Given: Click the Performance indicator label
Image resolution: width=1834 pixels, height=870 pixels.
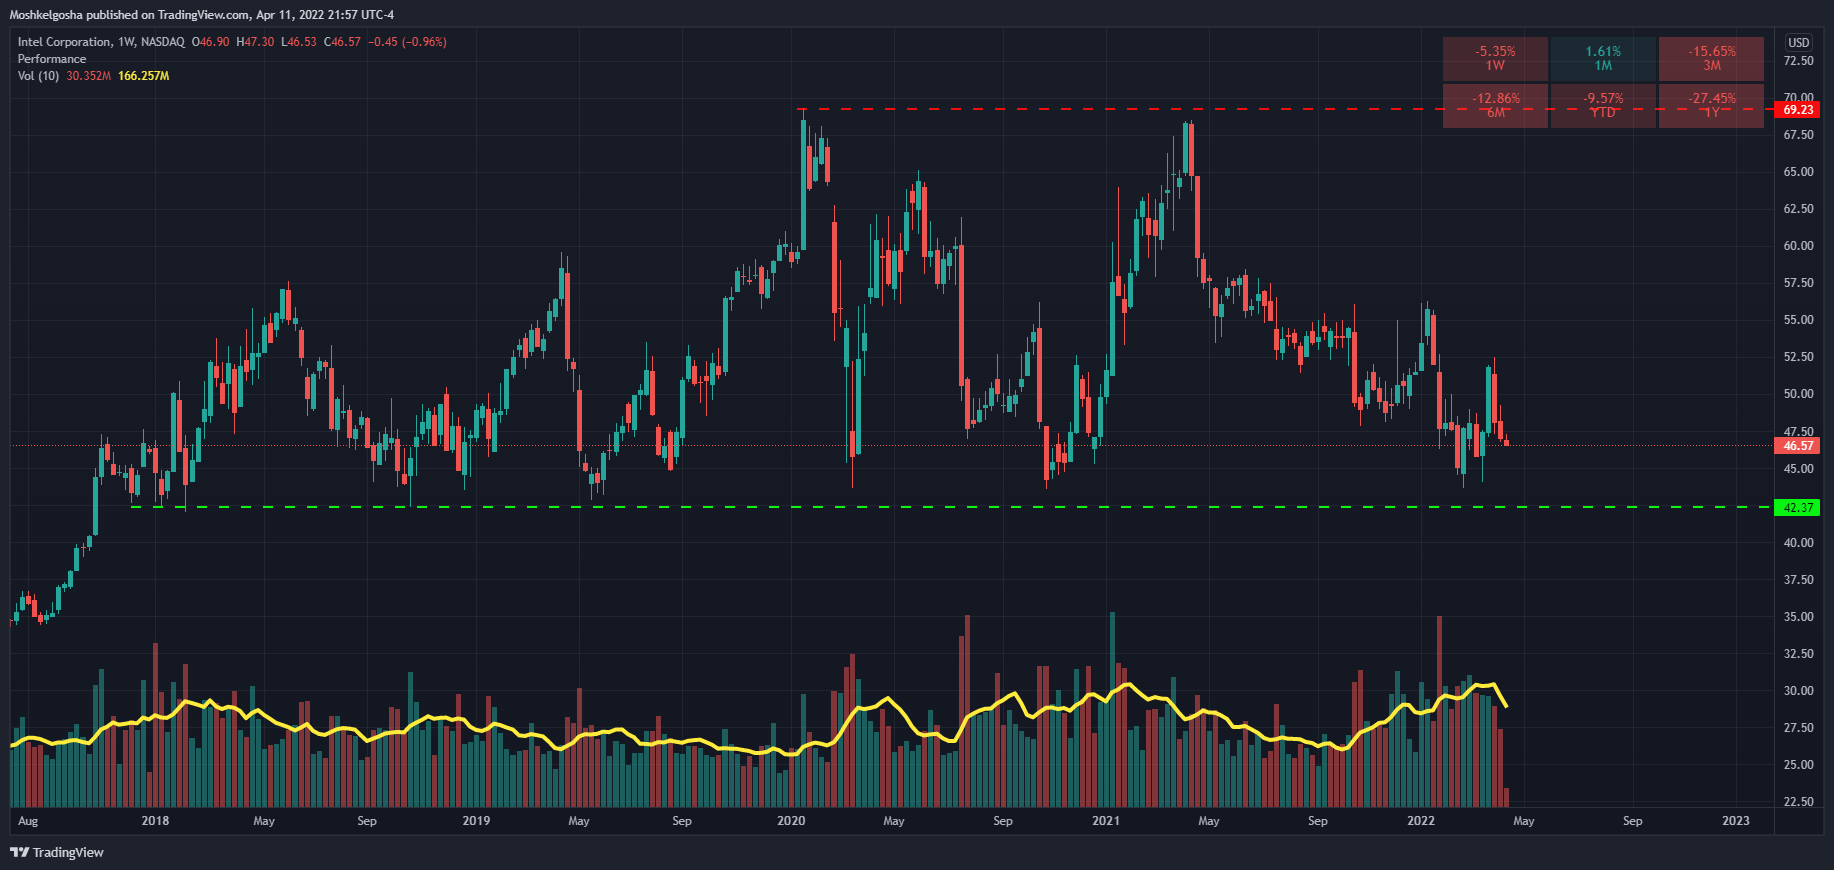Looking at the screenshot, I should [x=52, y=59].
